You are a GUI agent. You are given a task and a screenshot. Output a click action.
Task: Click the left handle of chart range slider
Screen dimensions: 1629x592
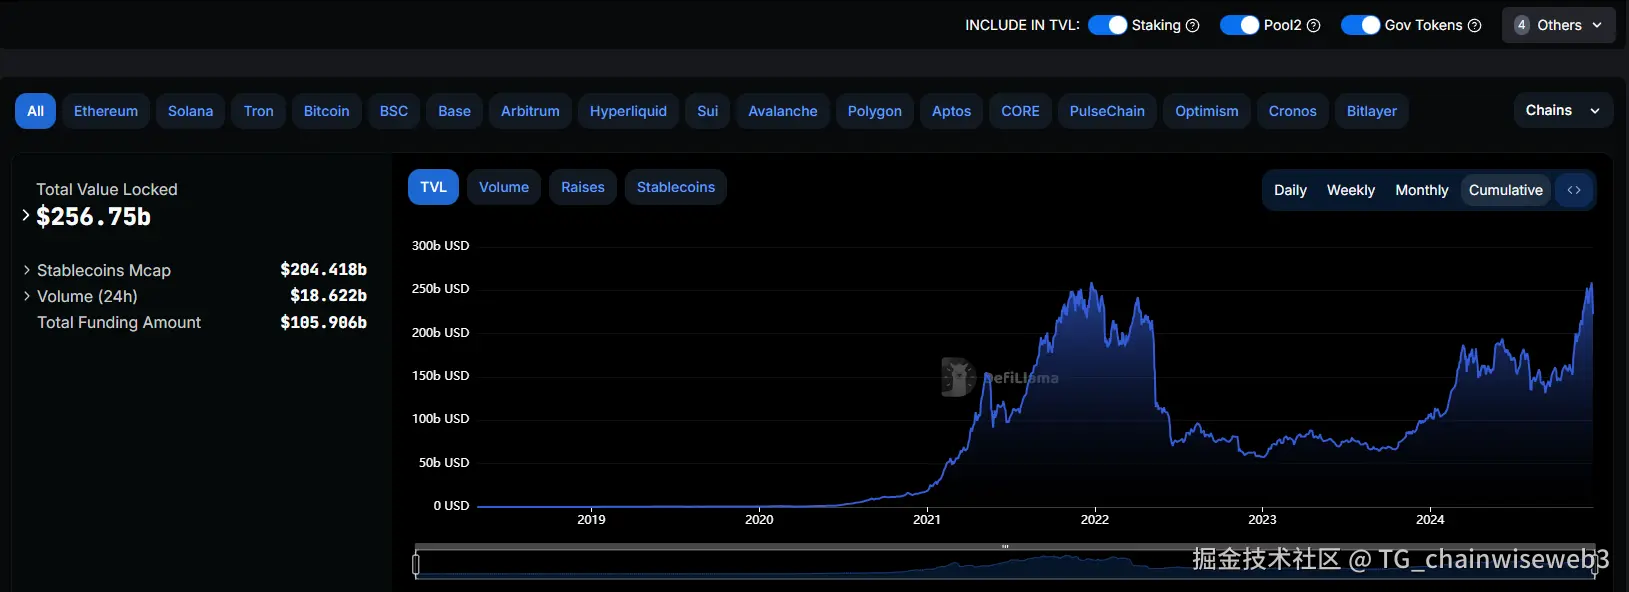(x=416, y=564)
